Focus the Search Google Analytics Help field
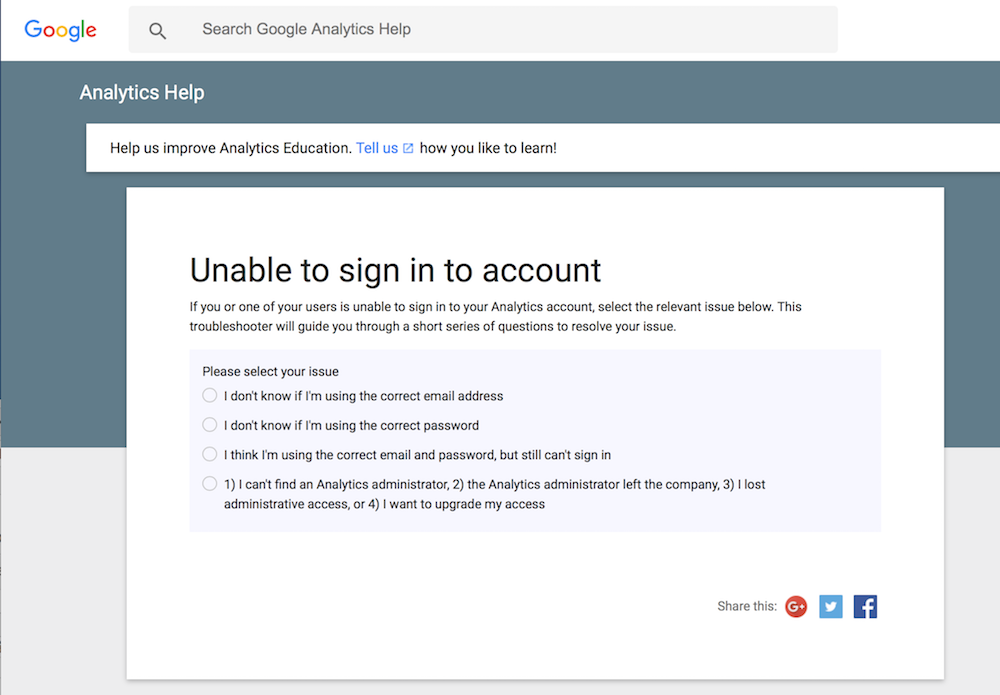This screenshot has width=1000, height=695. (483, 29)
